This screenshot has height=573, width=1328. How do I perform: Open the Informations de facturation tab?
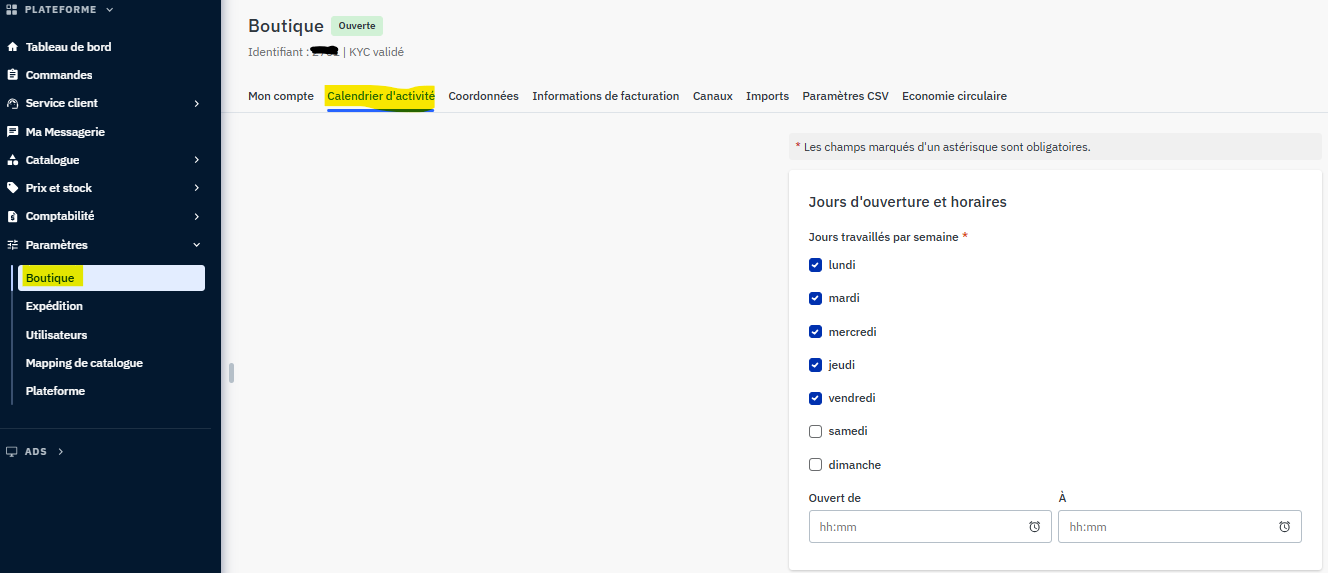point(605,96)
